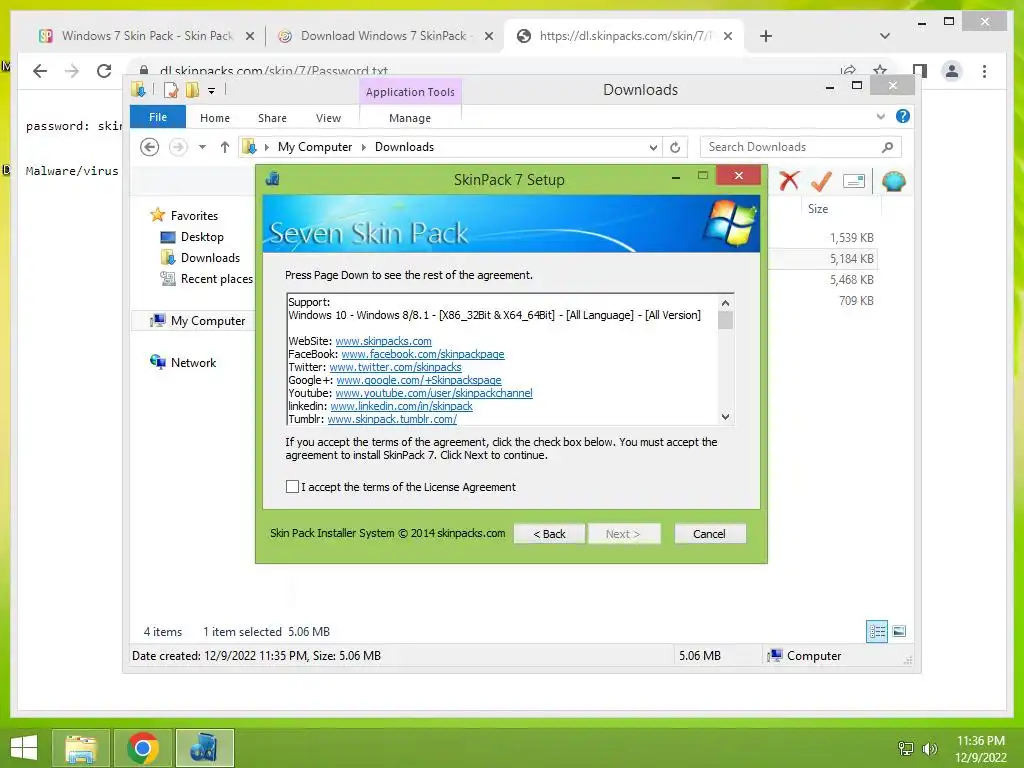Select My Computer in the navigation pane
Screen dimensions: 1024x768
pyautogui.click(x=208, y=321)
